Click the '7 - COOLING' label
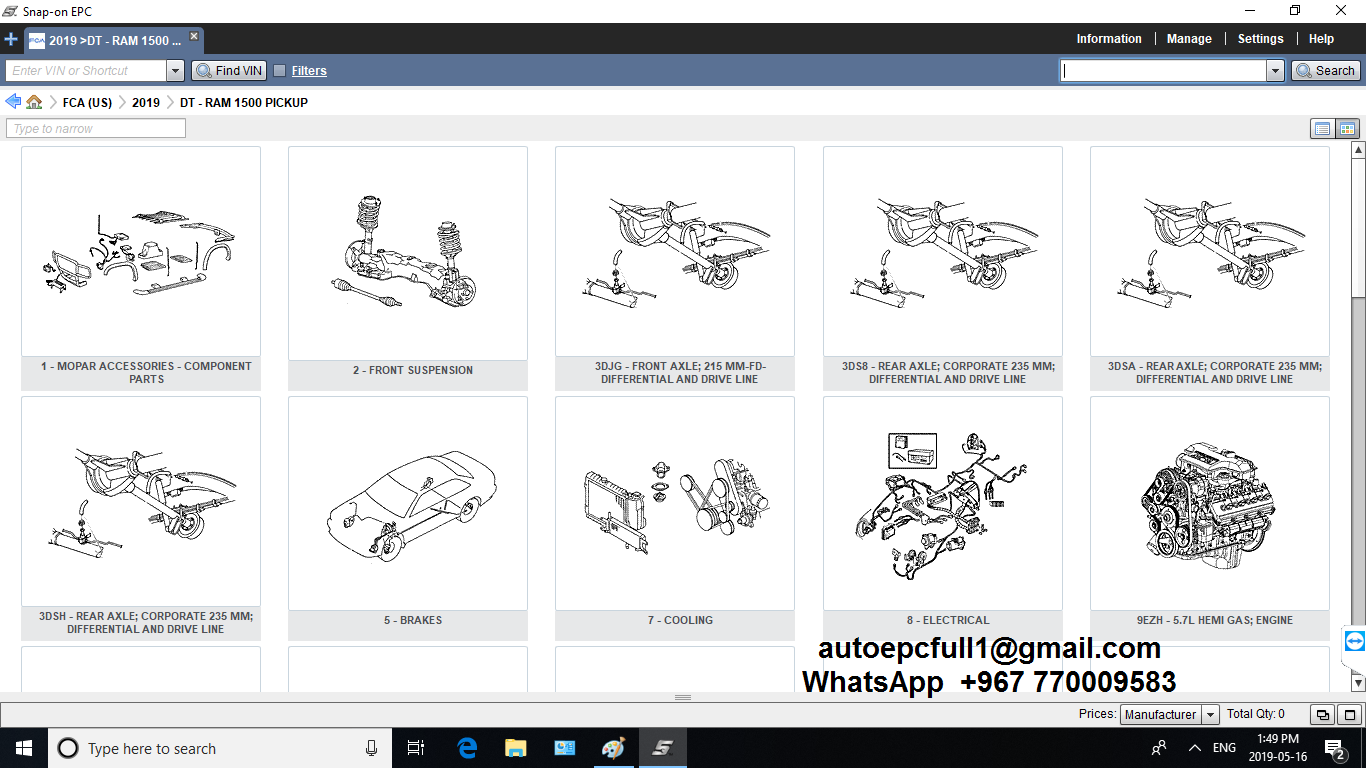The width and height of the screenshot is (1366, 768). (680, 620)
